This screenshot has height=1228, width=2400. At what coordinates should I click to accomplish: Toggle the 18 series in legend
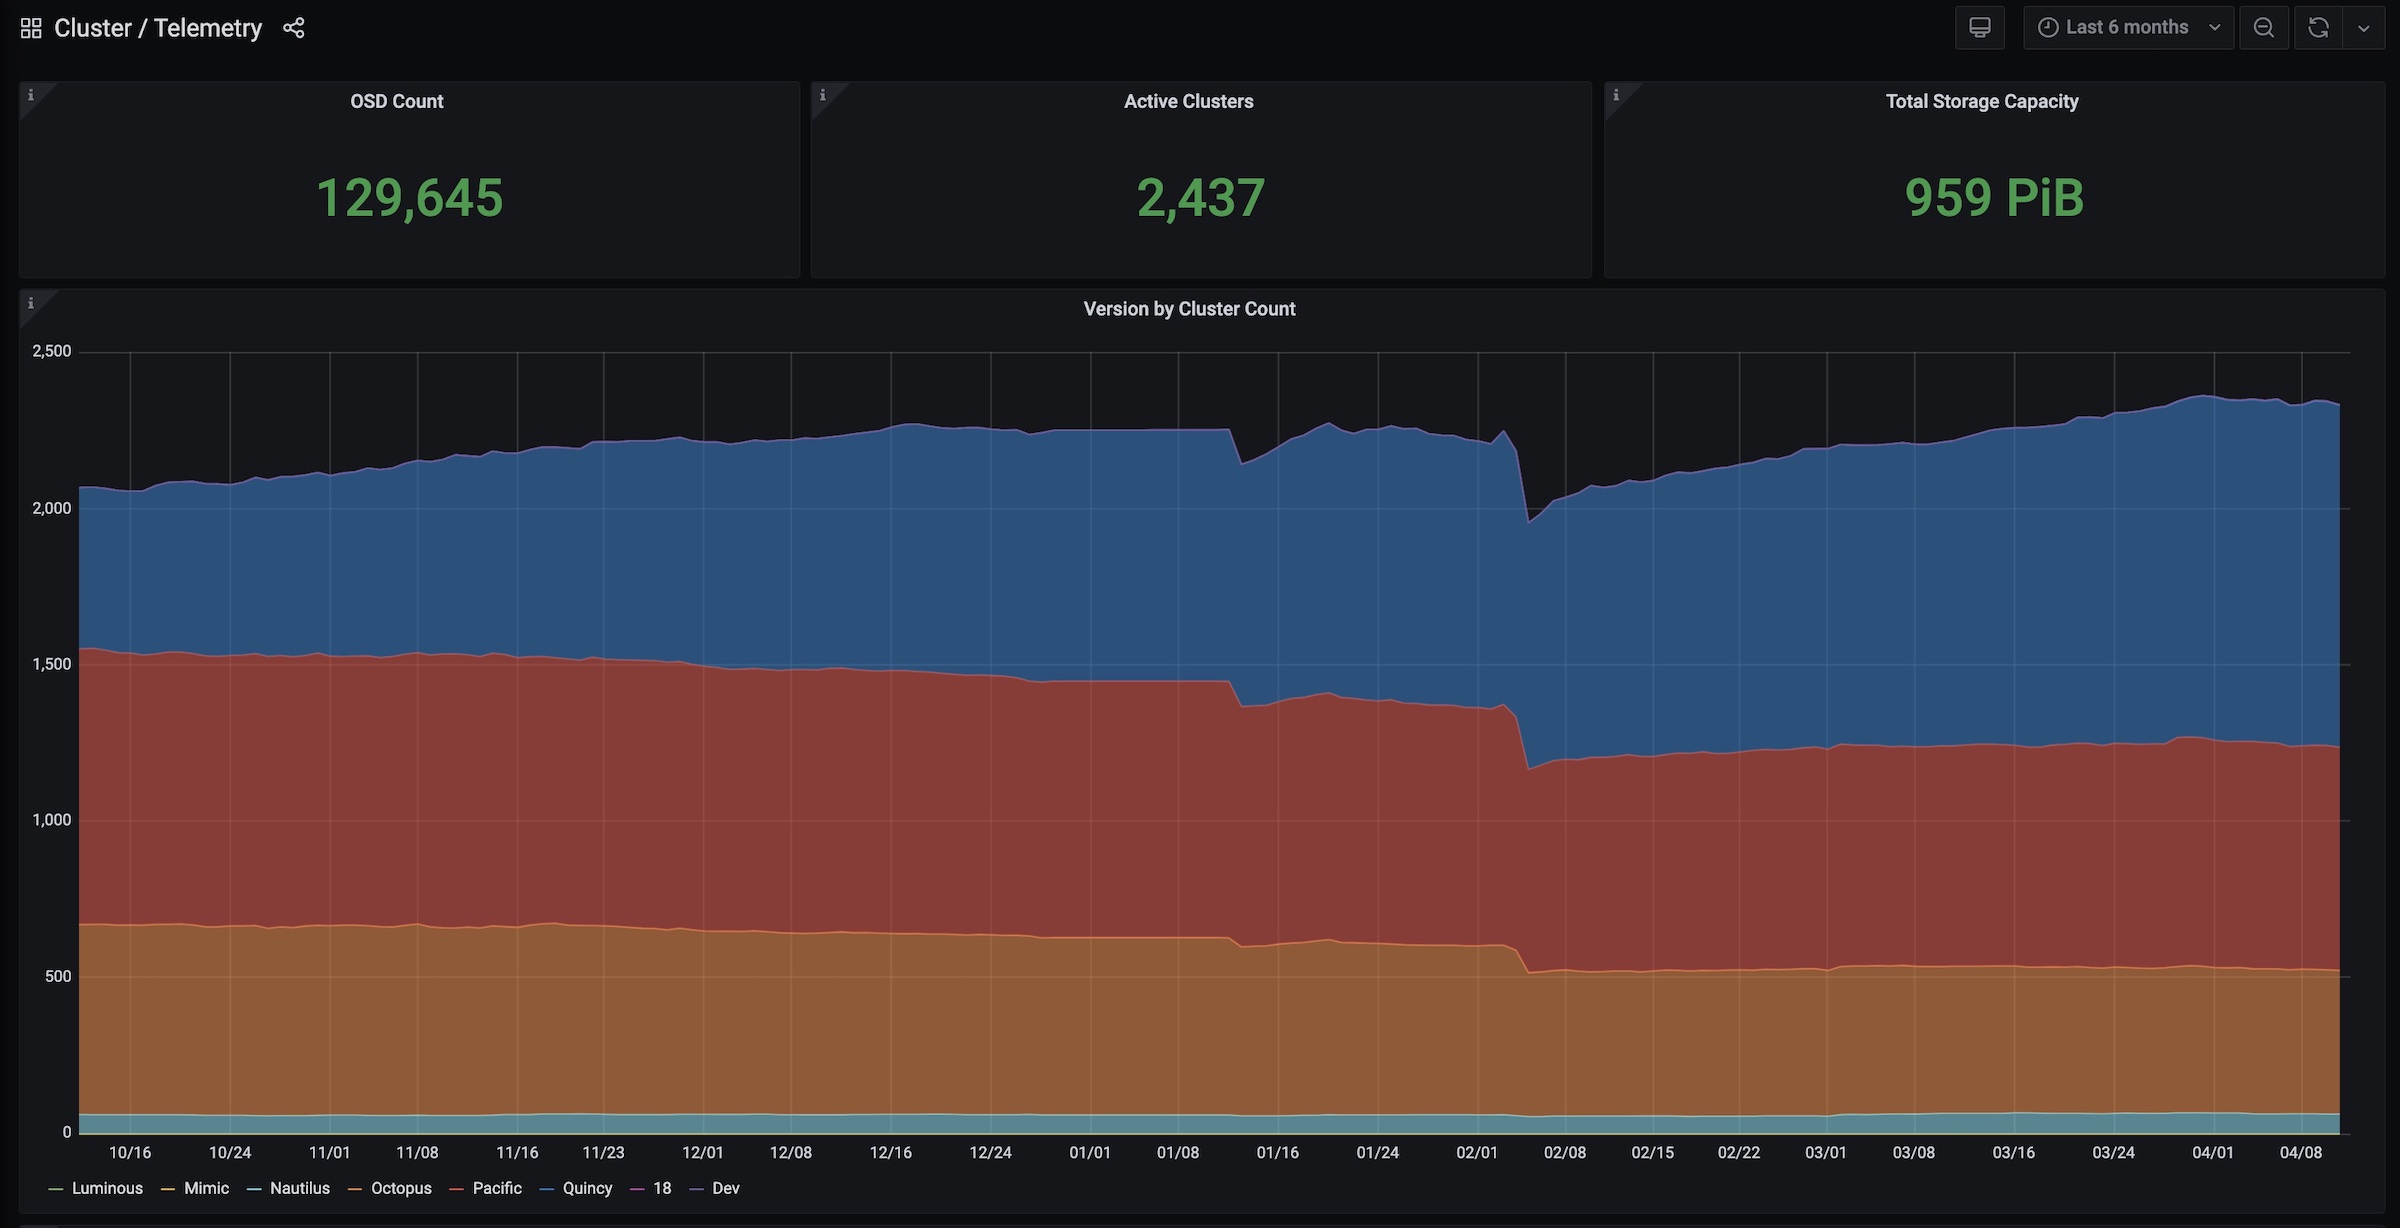[x=662, y=1188]
